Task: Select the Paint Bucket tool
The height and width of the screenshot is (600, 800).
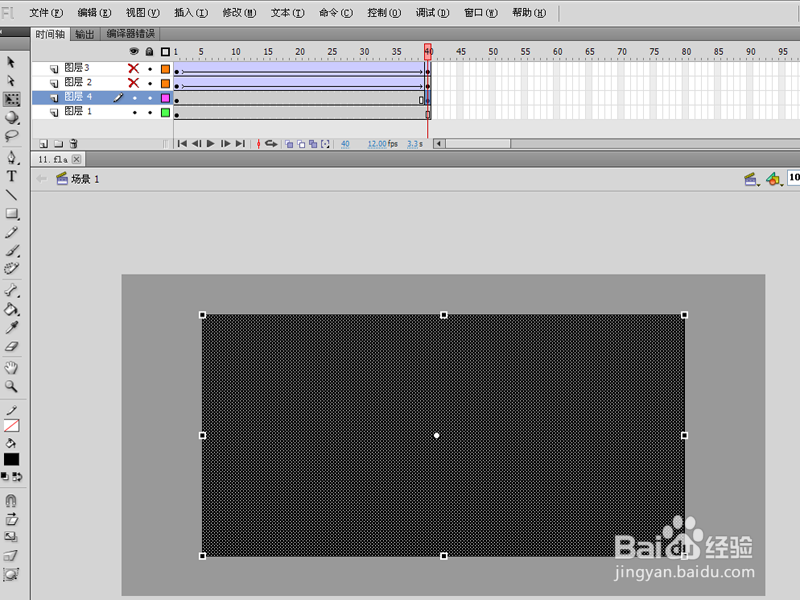Action: [x=11, y=309]
